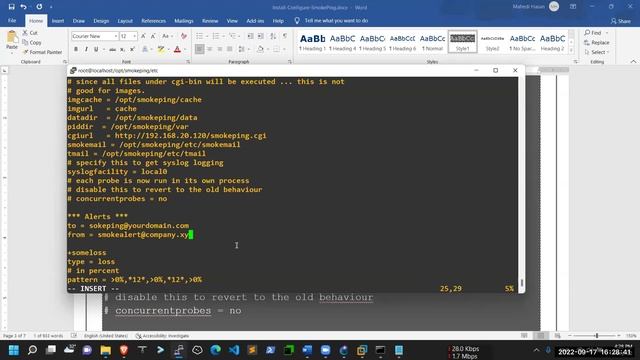This screenshot has width=640, height=360.
Task: Switch to the References tab
Action: [153, 21]
